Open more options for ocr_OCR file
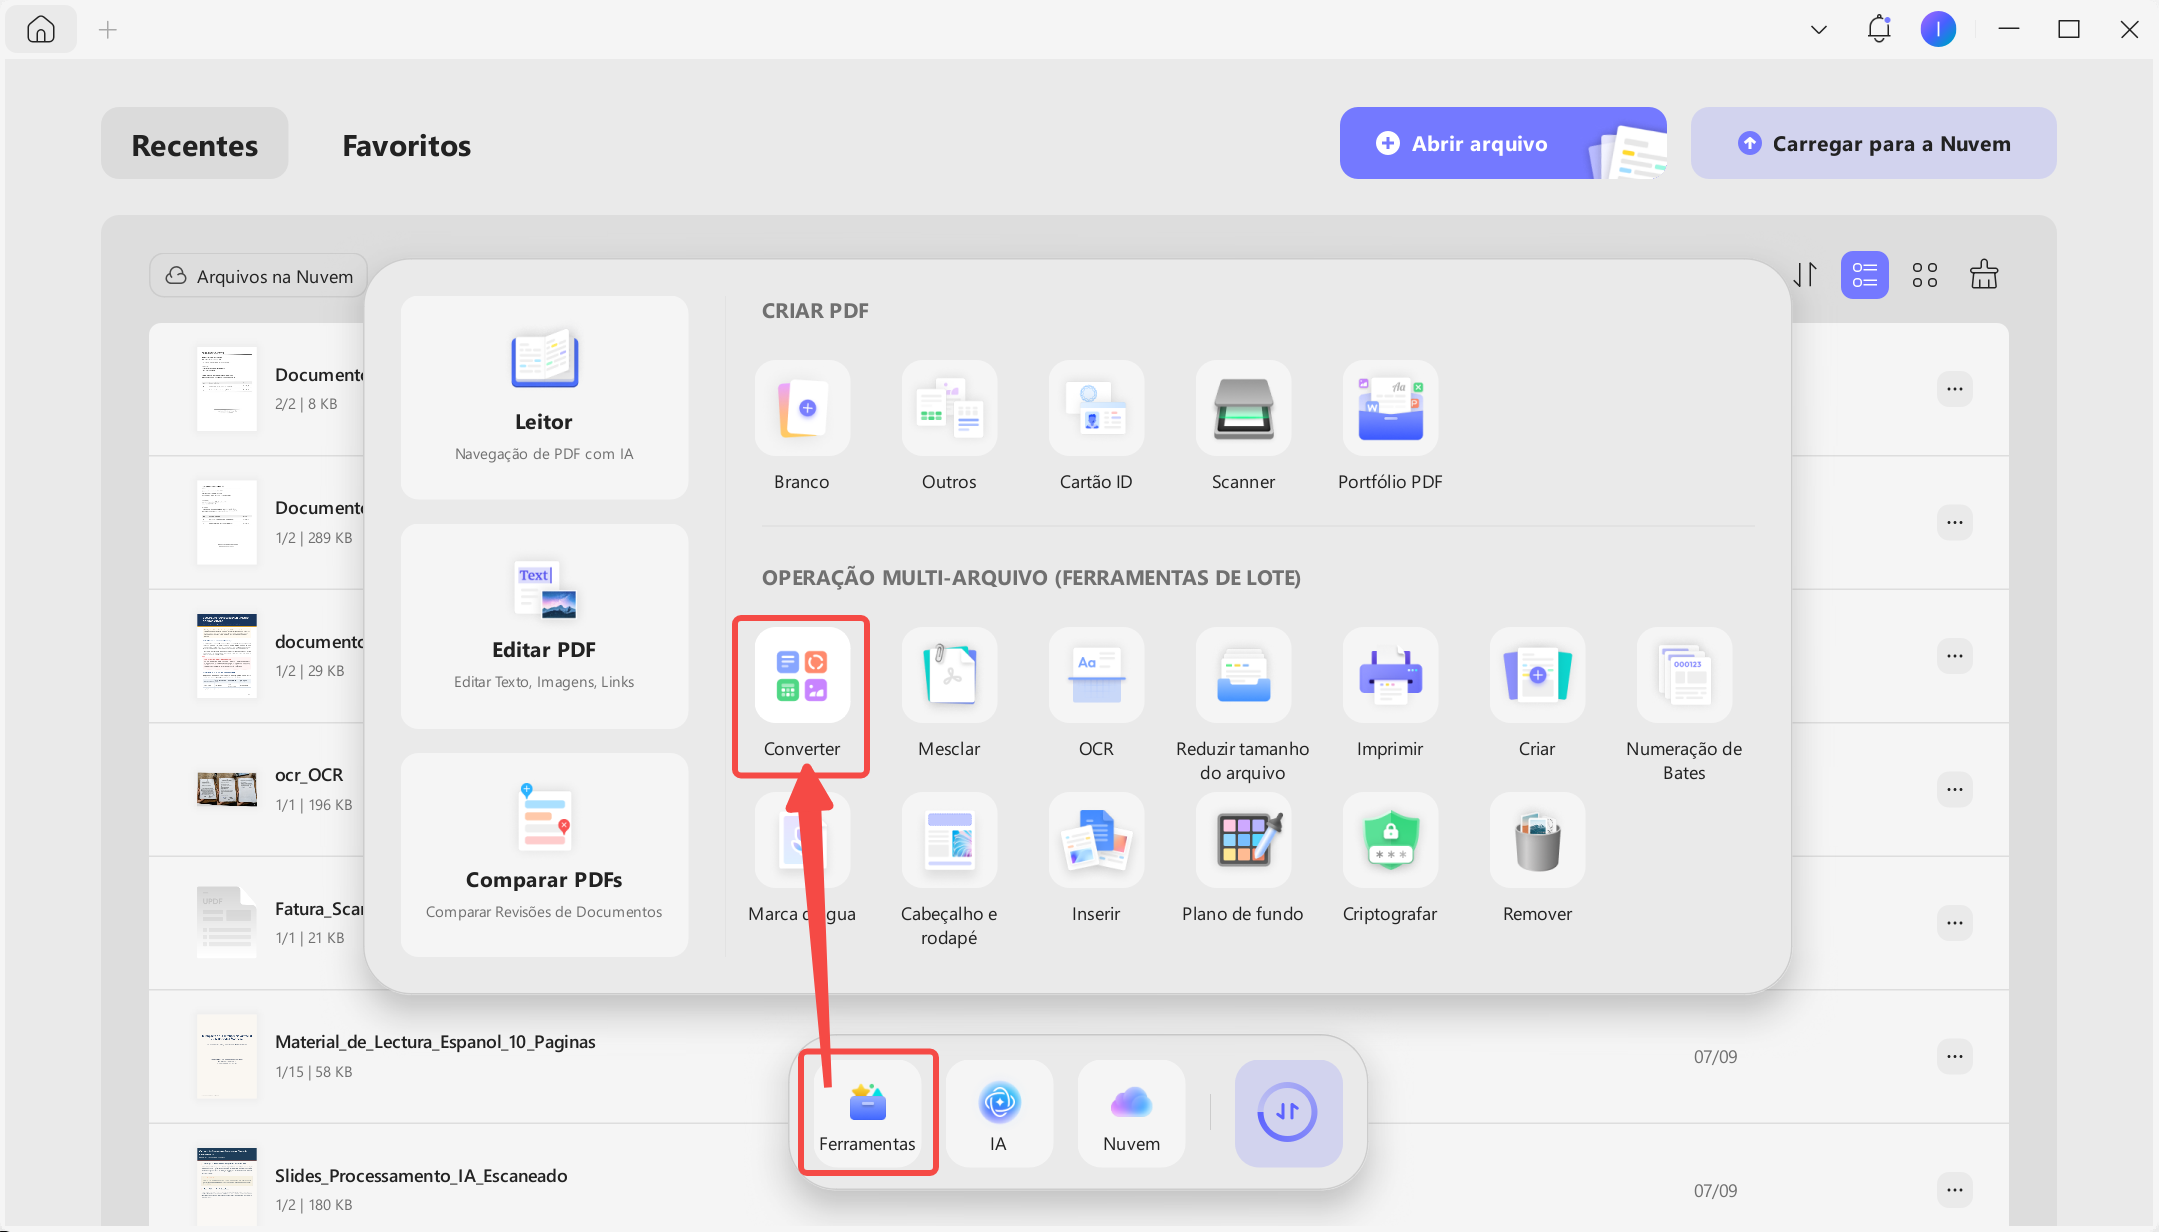 pyautogui.click(x=1954, y=789)
